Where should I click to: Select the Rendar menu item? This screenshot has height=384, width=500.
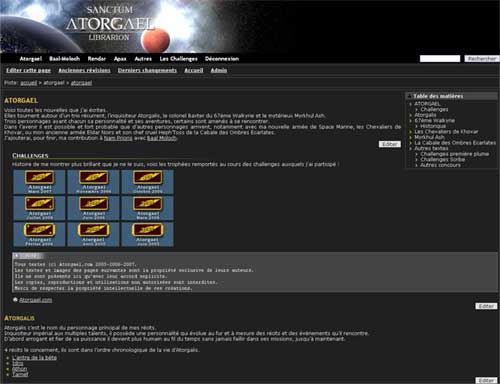pyautogui.click(x=97, y=59)
